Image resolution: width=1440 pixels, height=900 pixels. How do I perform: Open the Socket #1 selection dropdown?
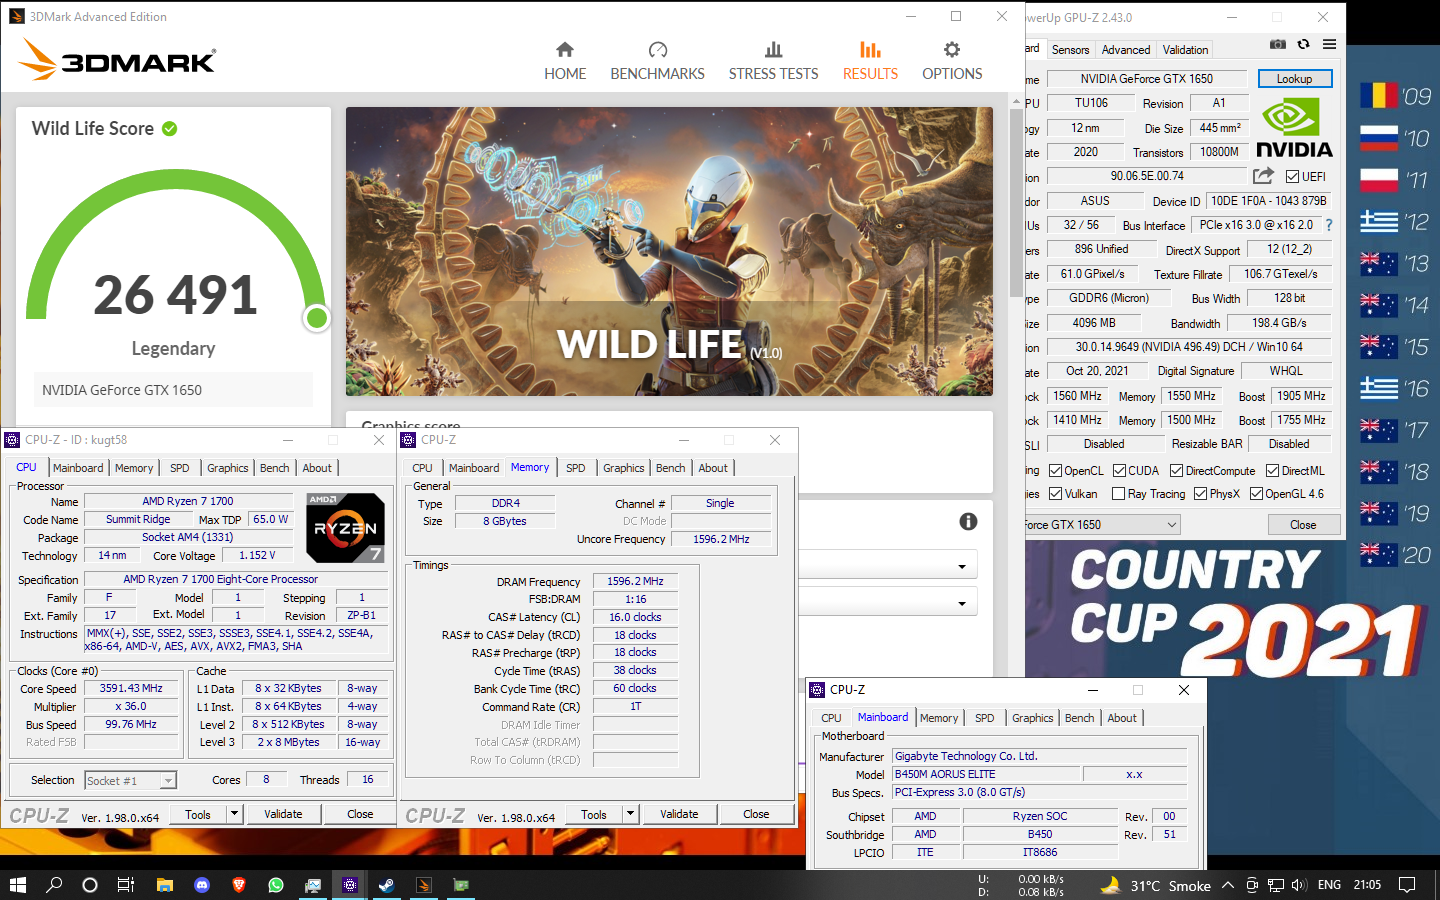130,781
